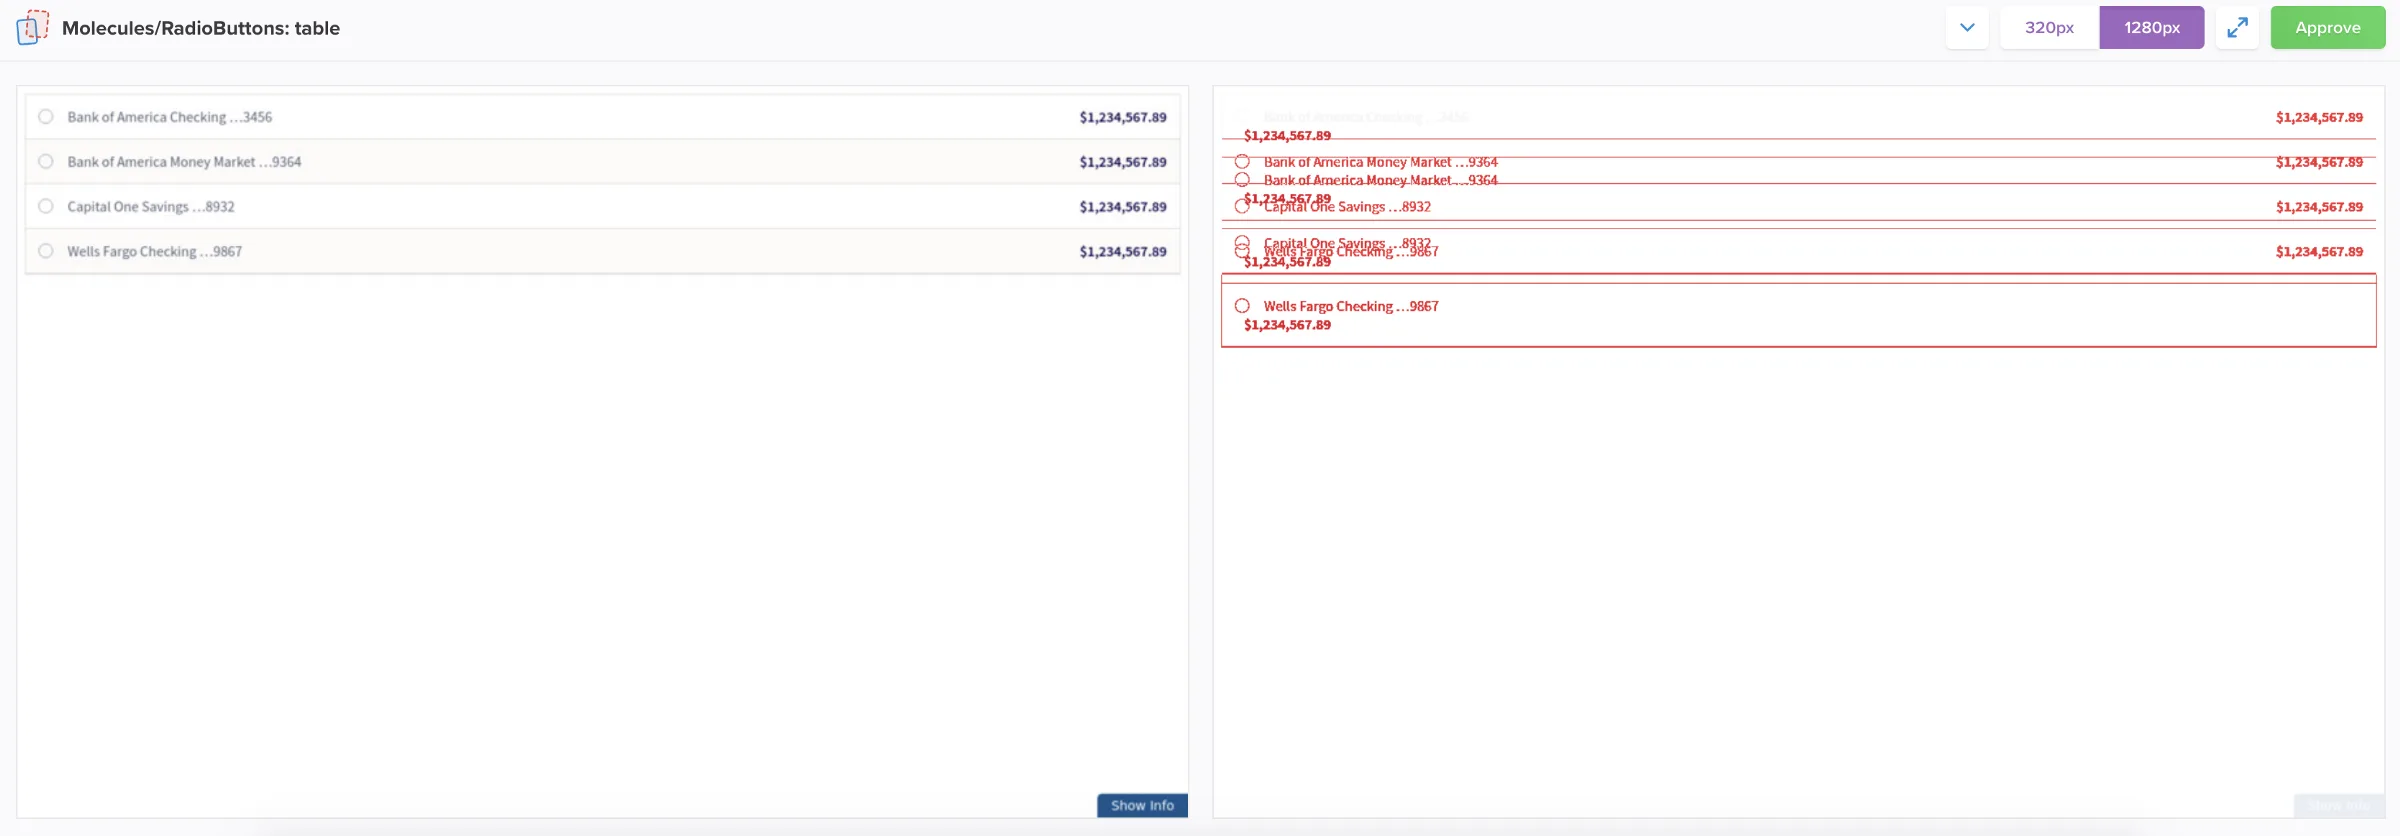Click Capital One Savings ...8932 label in left panel

[151, 207]
